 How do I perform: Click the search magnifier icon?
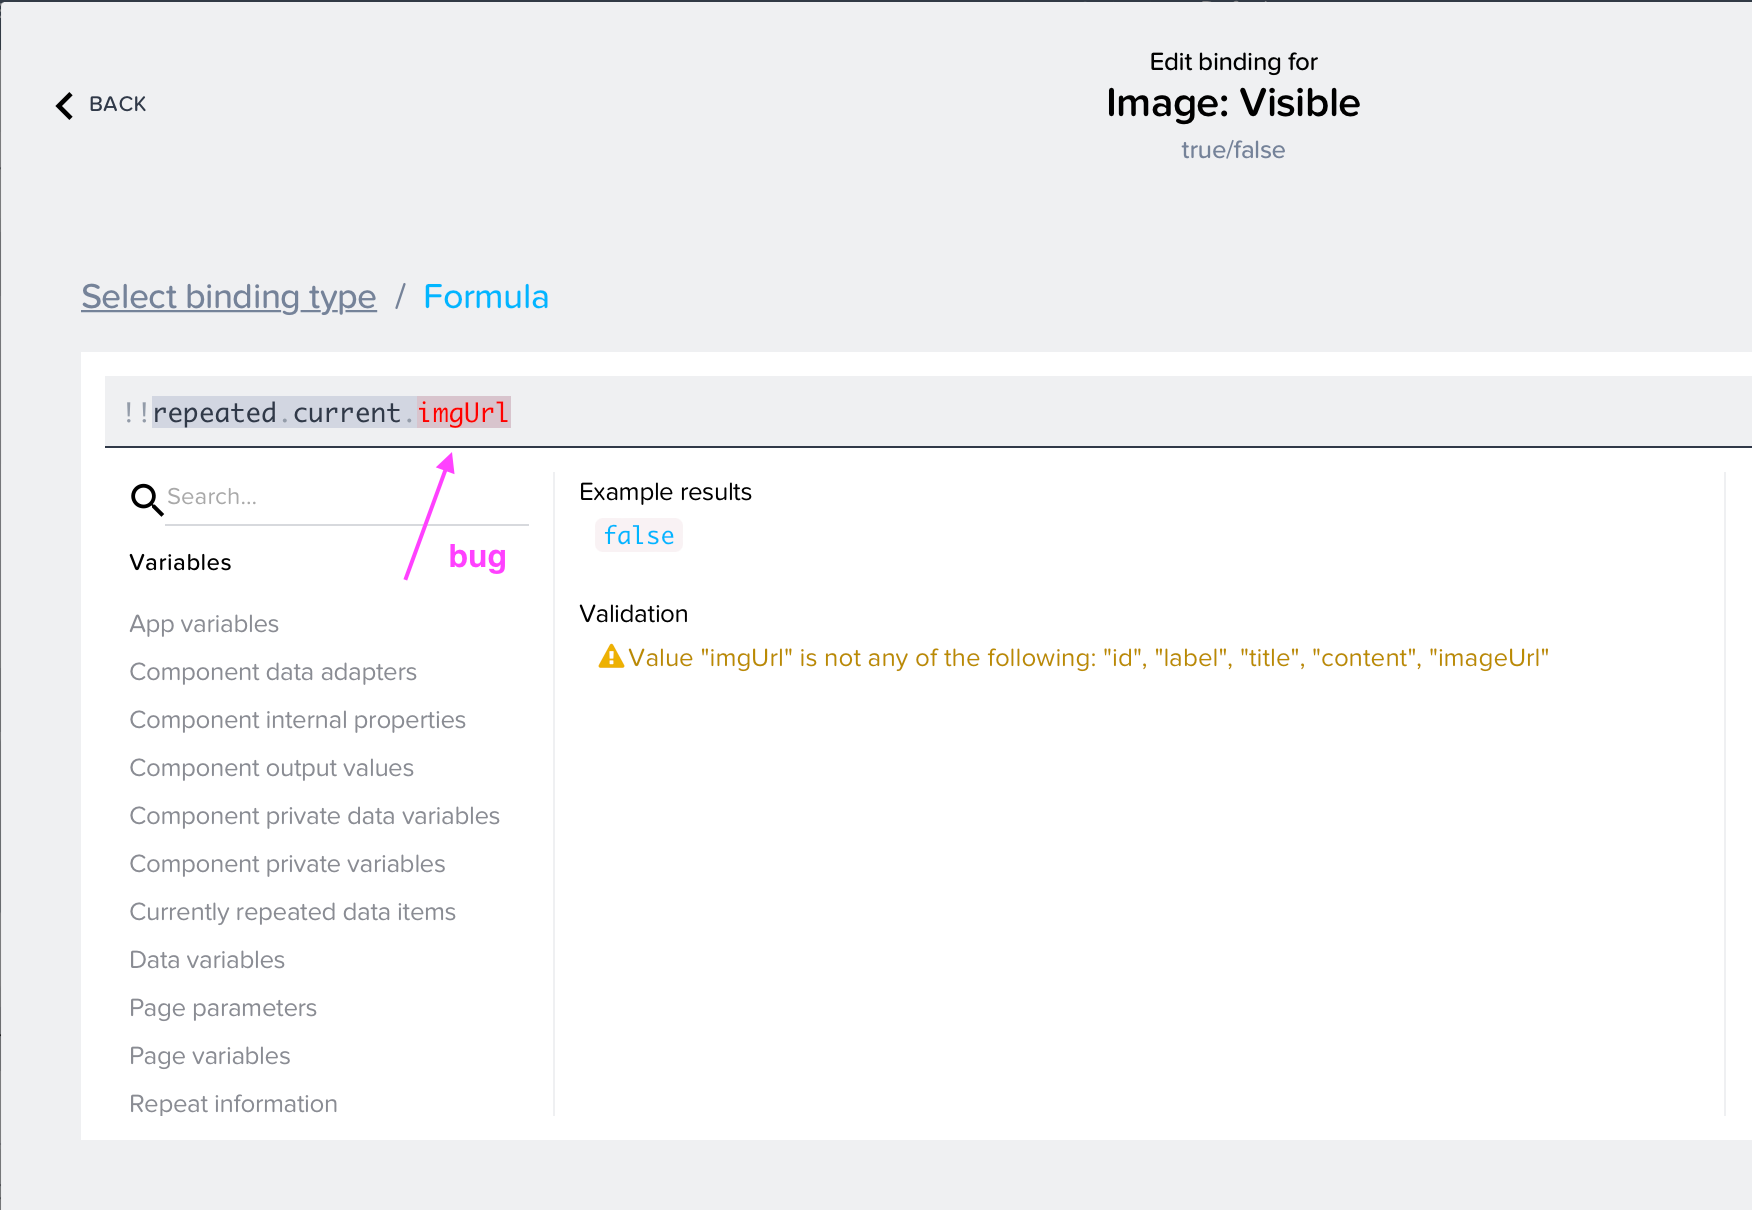pos(147,499)
